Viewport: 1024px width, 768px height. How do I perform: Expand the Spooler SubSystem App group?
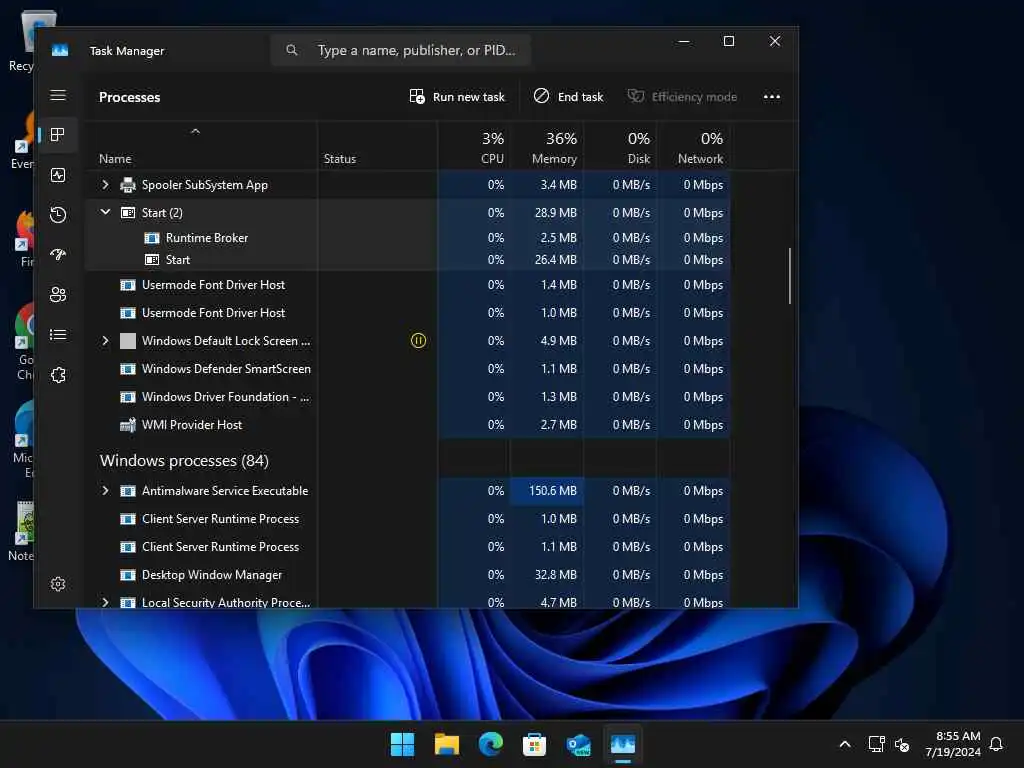click(x=105, y=185)
